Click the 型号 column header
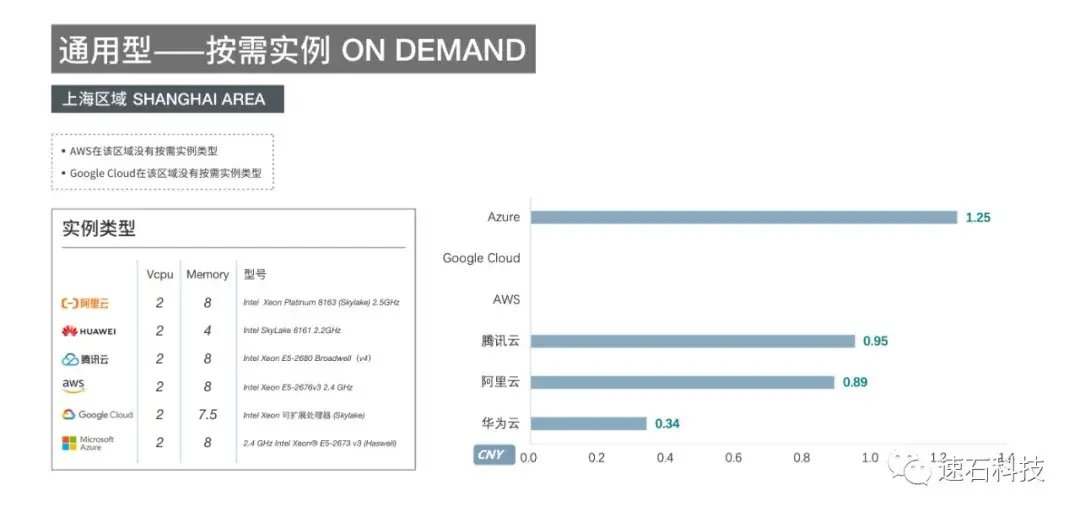The height and width of the screenshot is (517, 1080). [254, 275]
